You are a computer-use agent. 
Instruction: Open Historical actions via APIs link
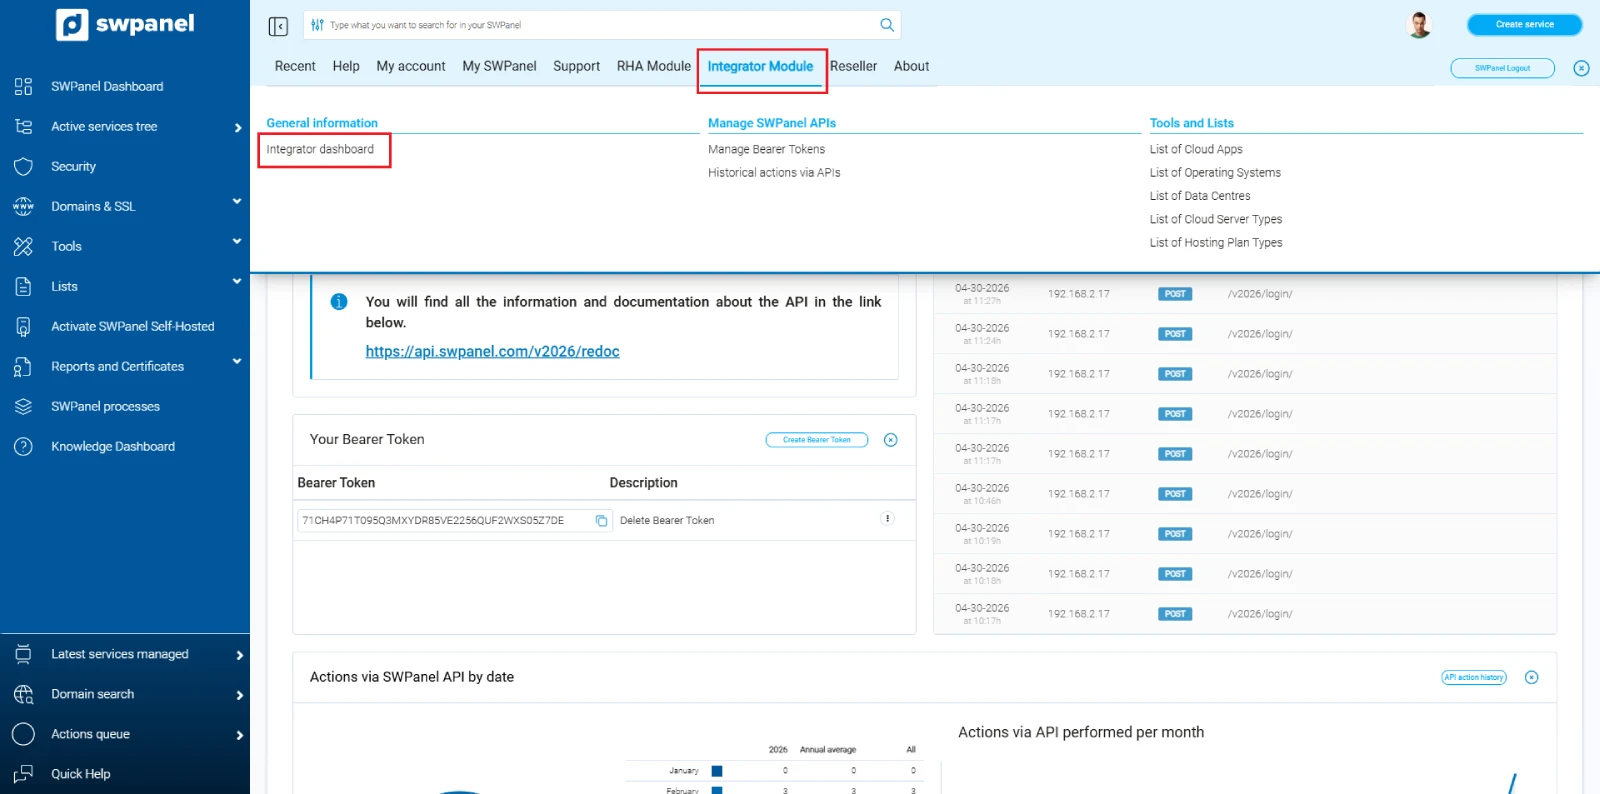[x=774, y=172]
